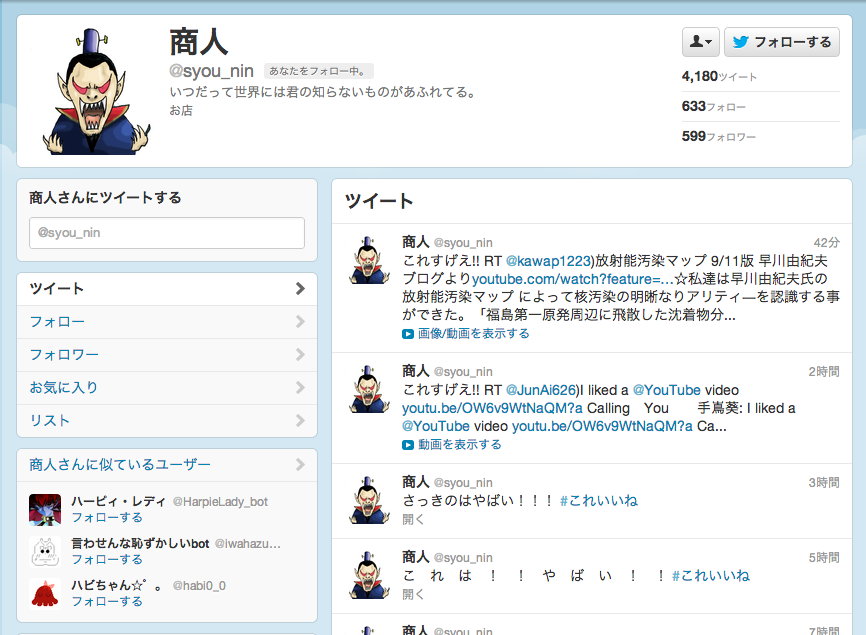Open the 599 フォロワー count
The width and height of the screenshot is (866, 635).
tap(718, 136)
